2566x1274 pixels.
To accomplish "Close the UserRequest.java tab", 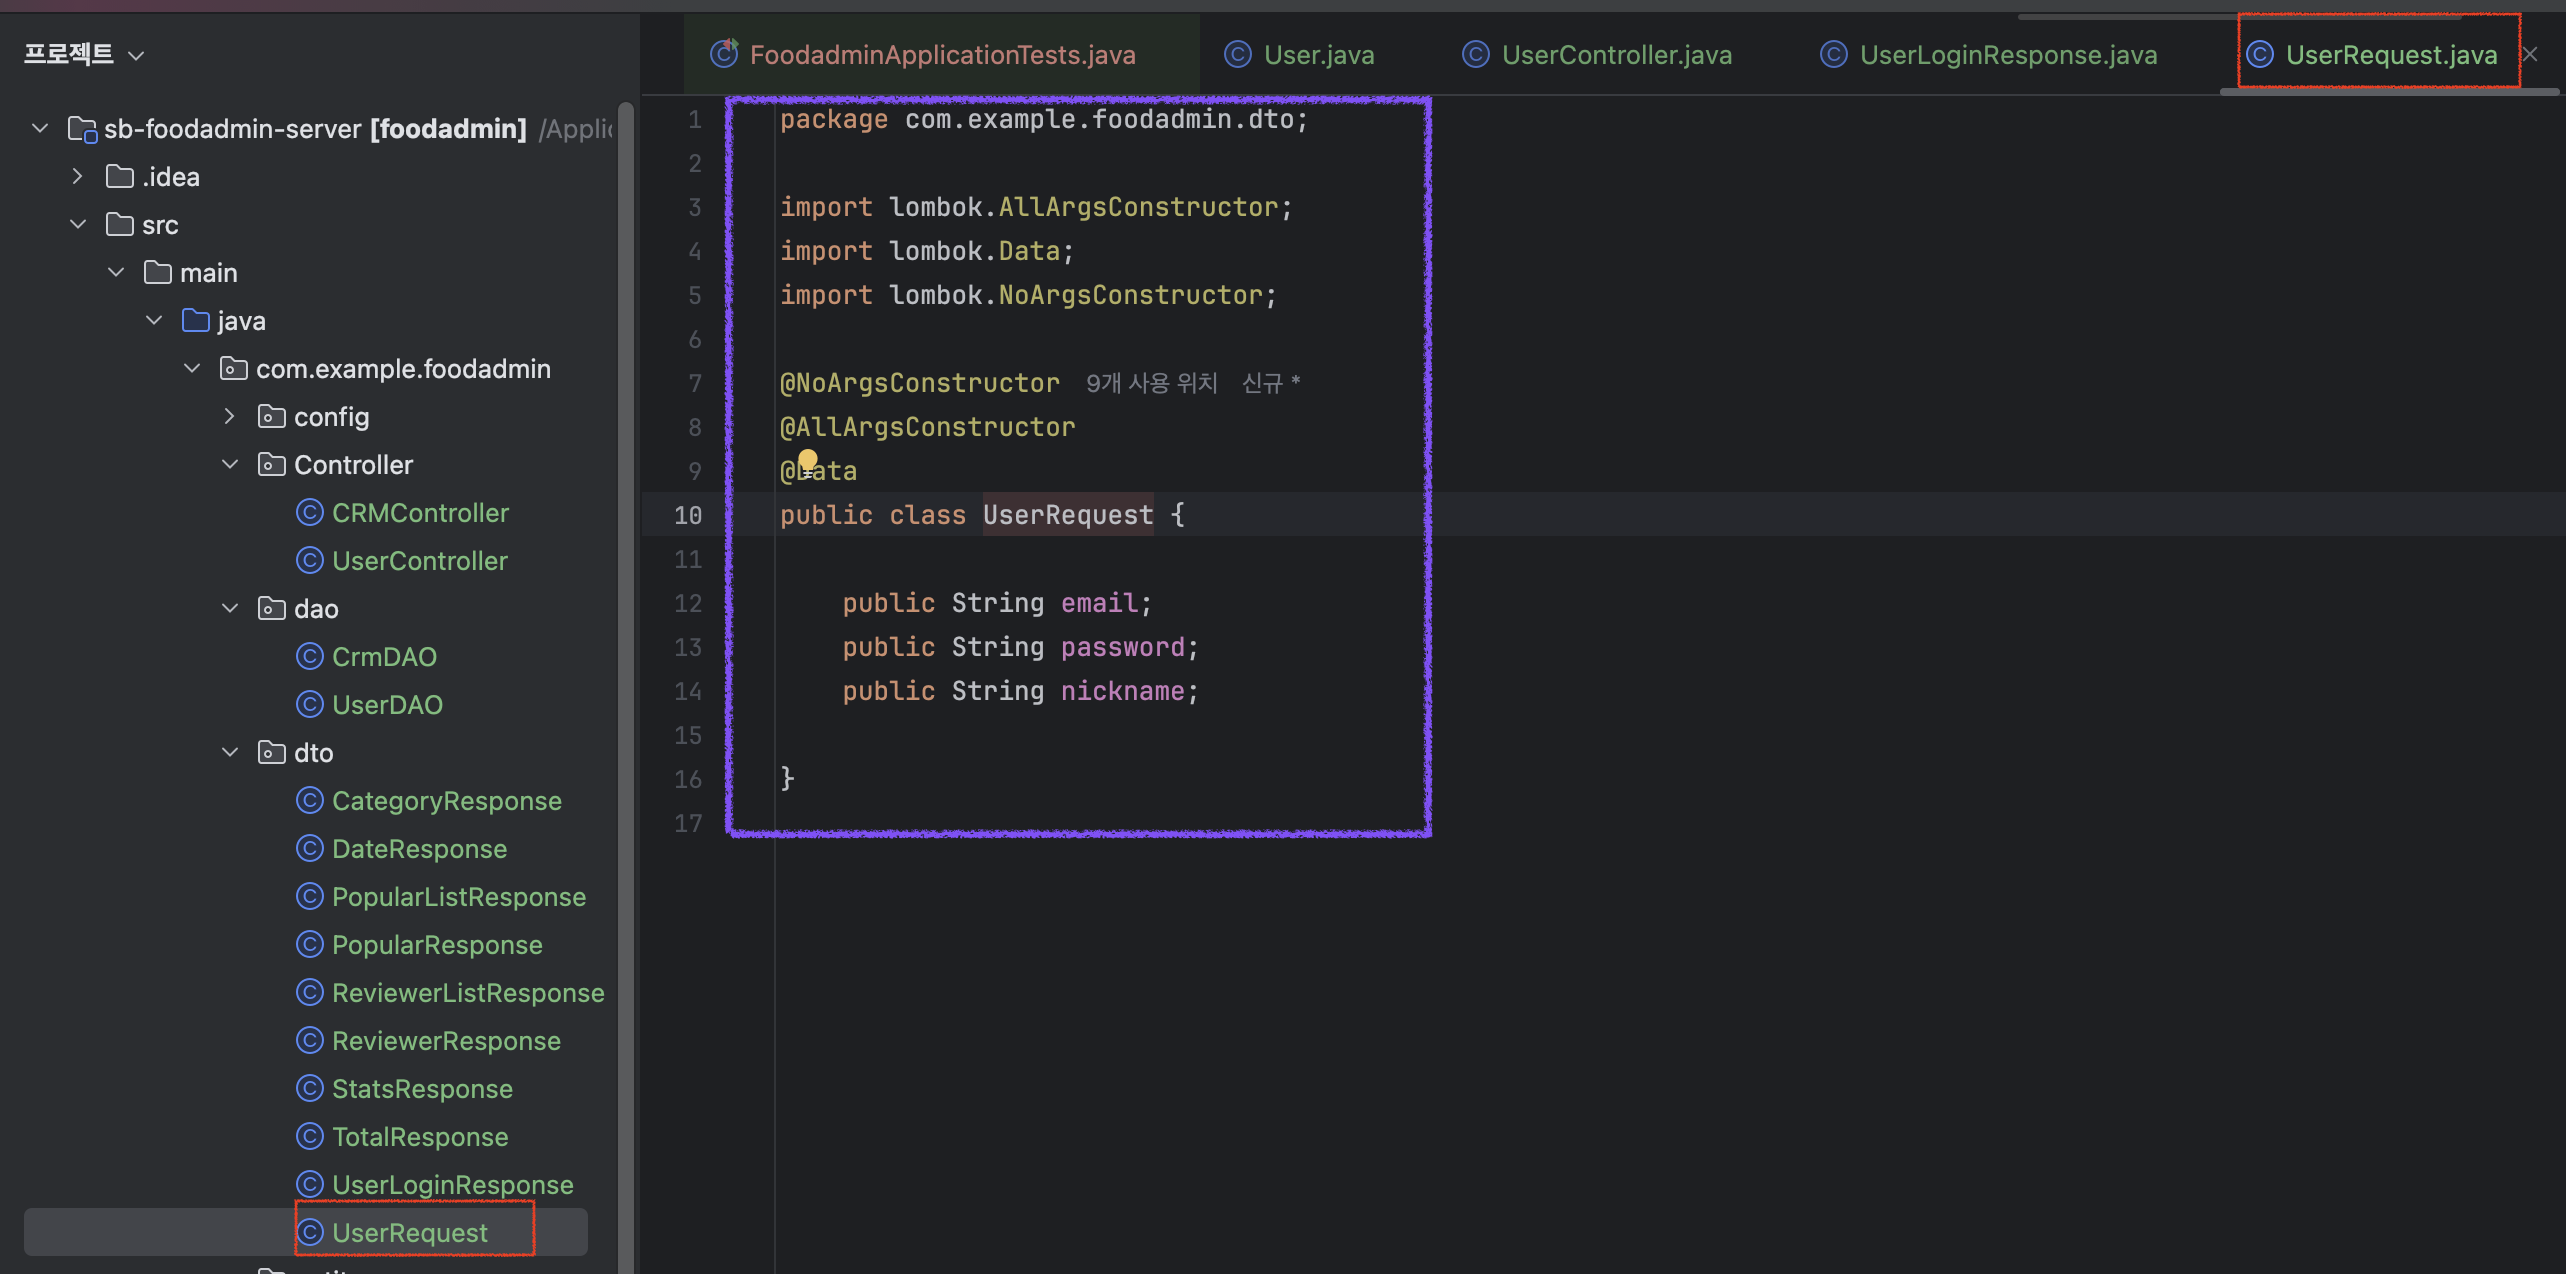I will [x=2529, y=55].
